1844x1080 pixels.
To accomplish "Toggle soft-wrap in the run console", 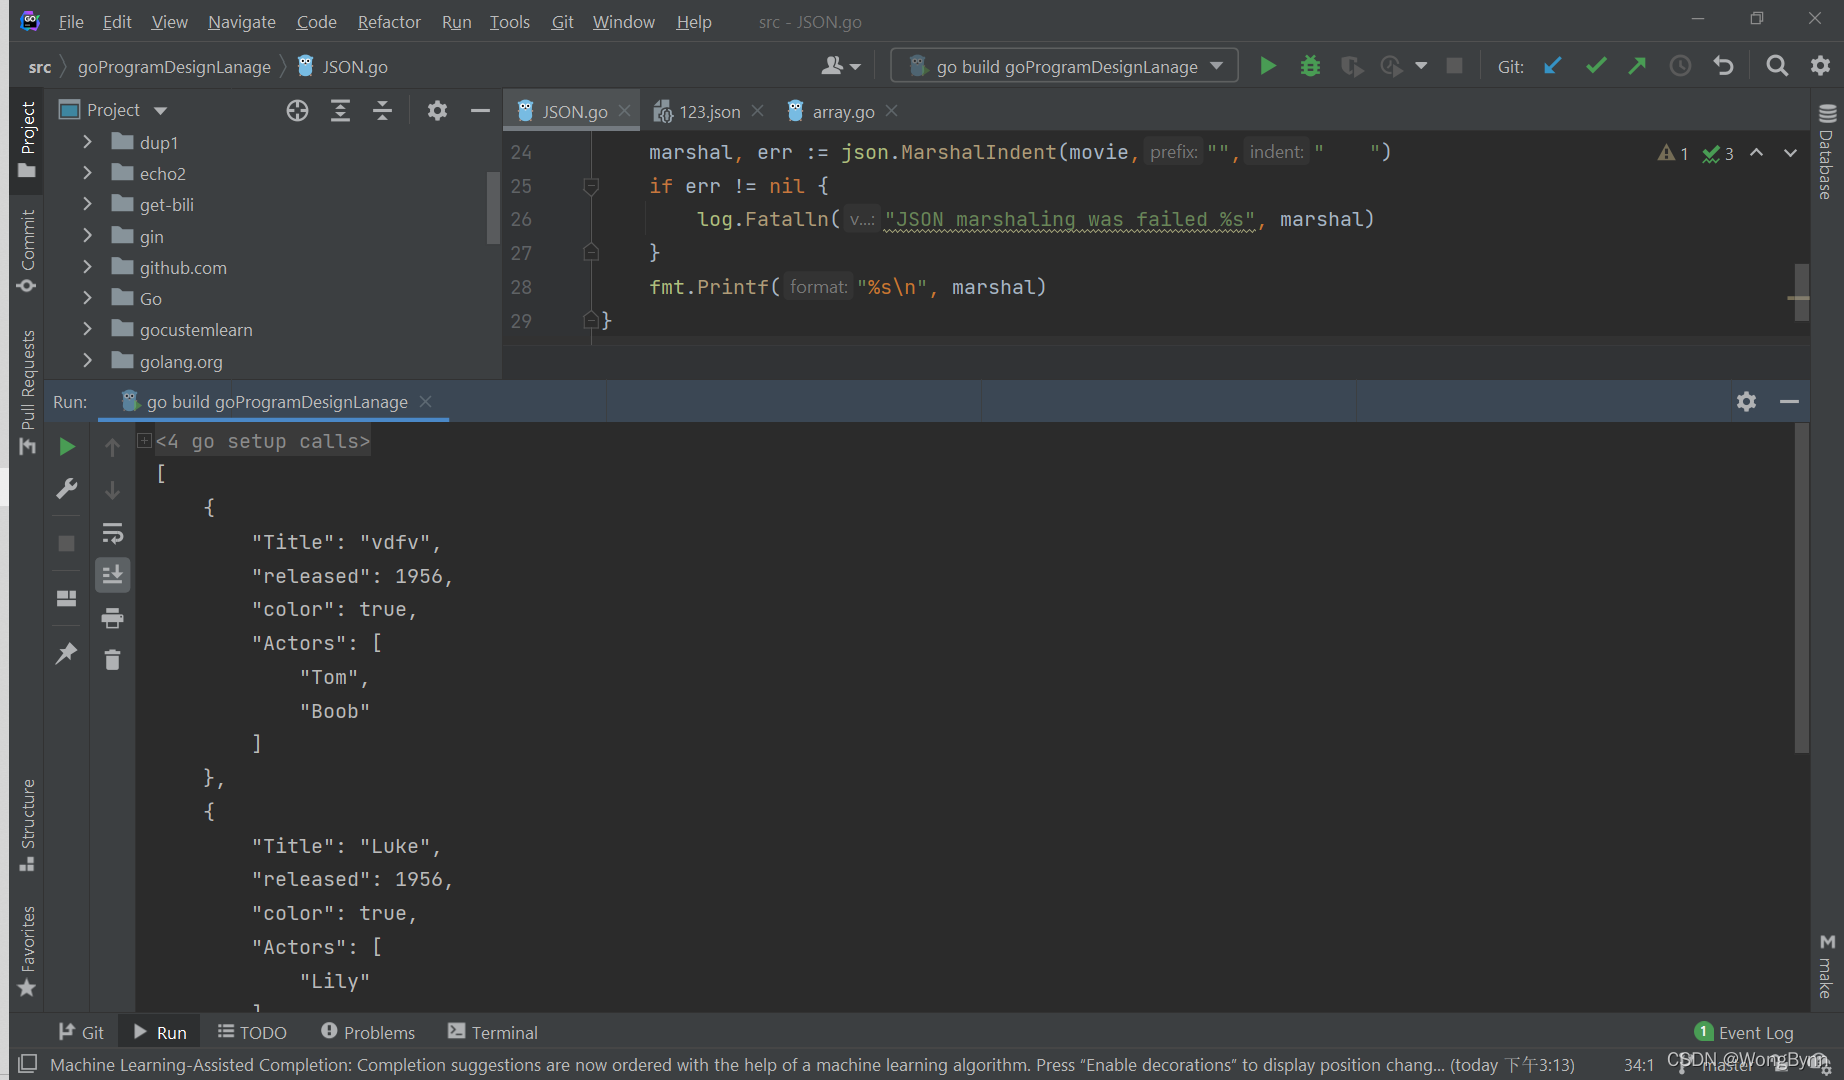I will [x=112, y=533].
